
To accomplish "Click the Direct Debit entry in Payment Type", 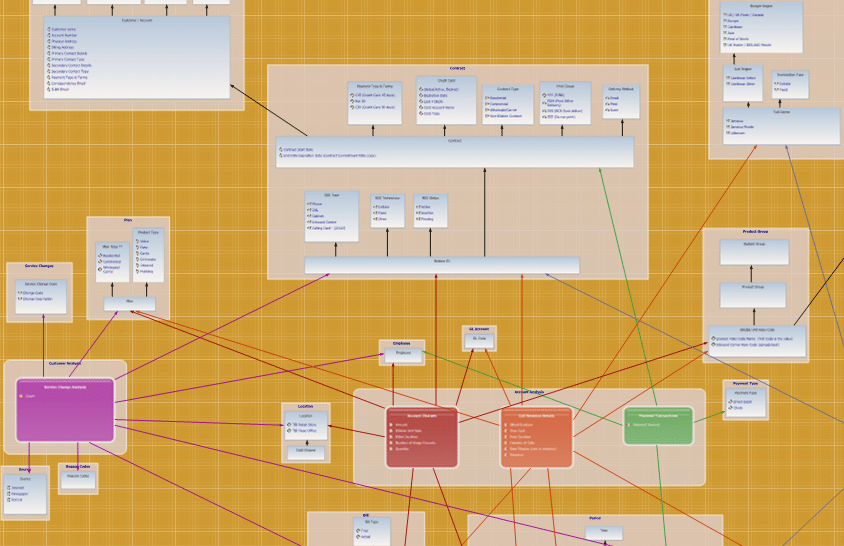I will click(743, 402).
